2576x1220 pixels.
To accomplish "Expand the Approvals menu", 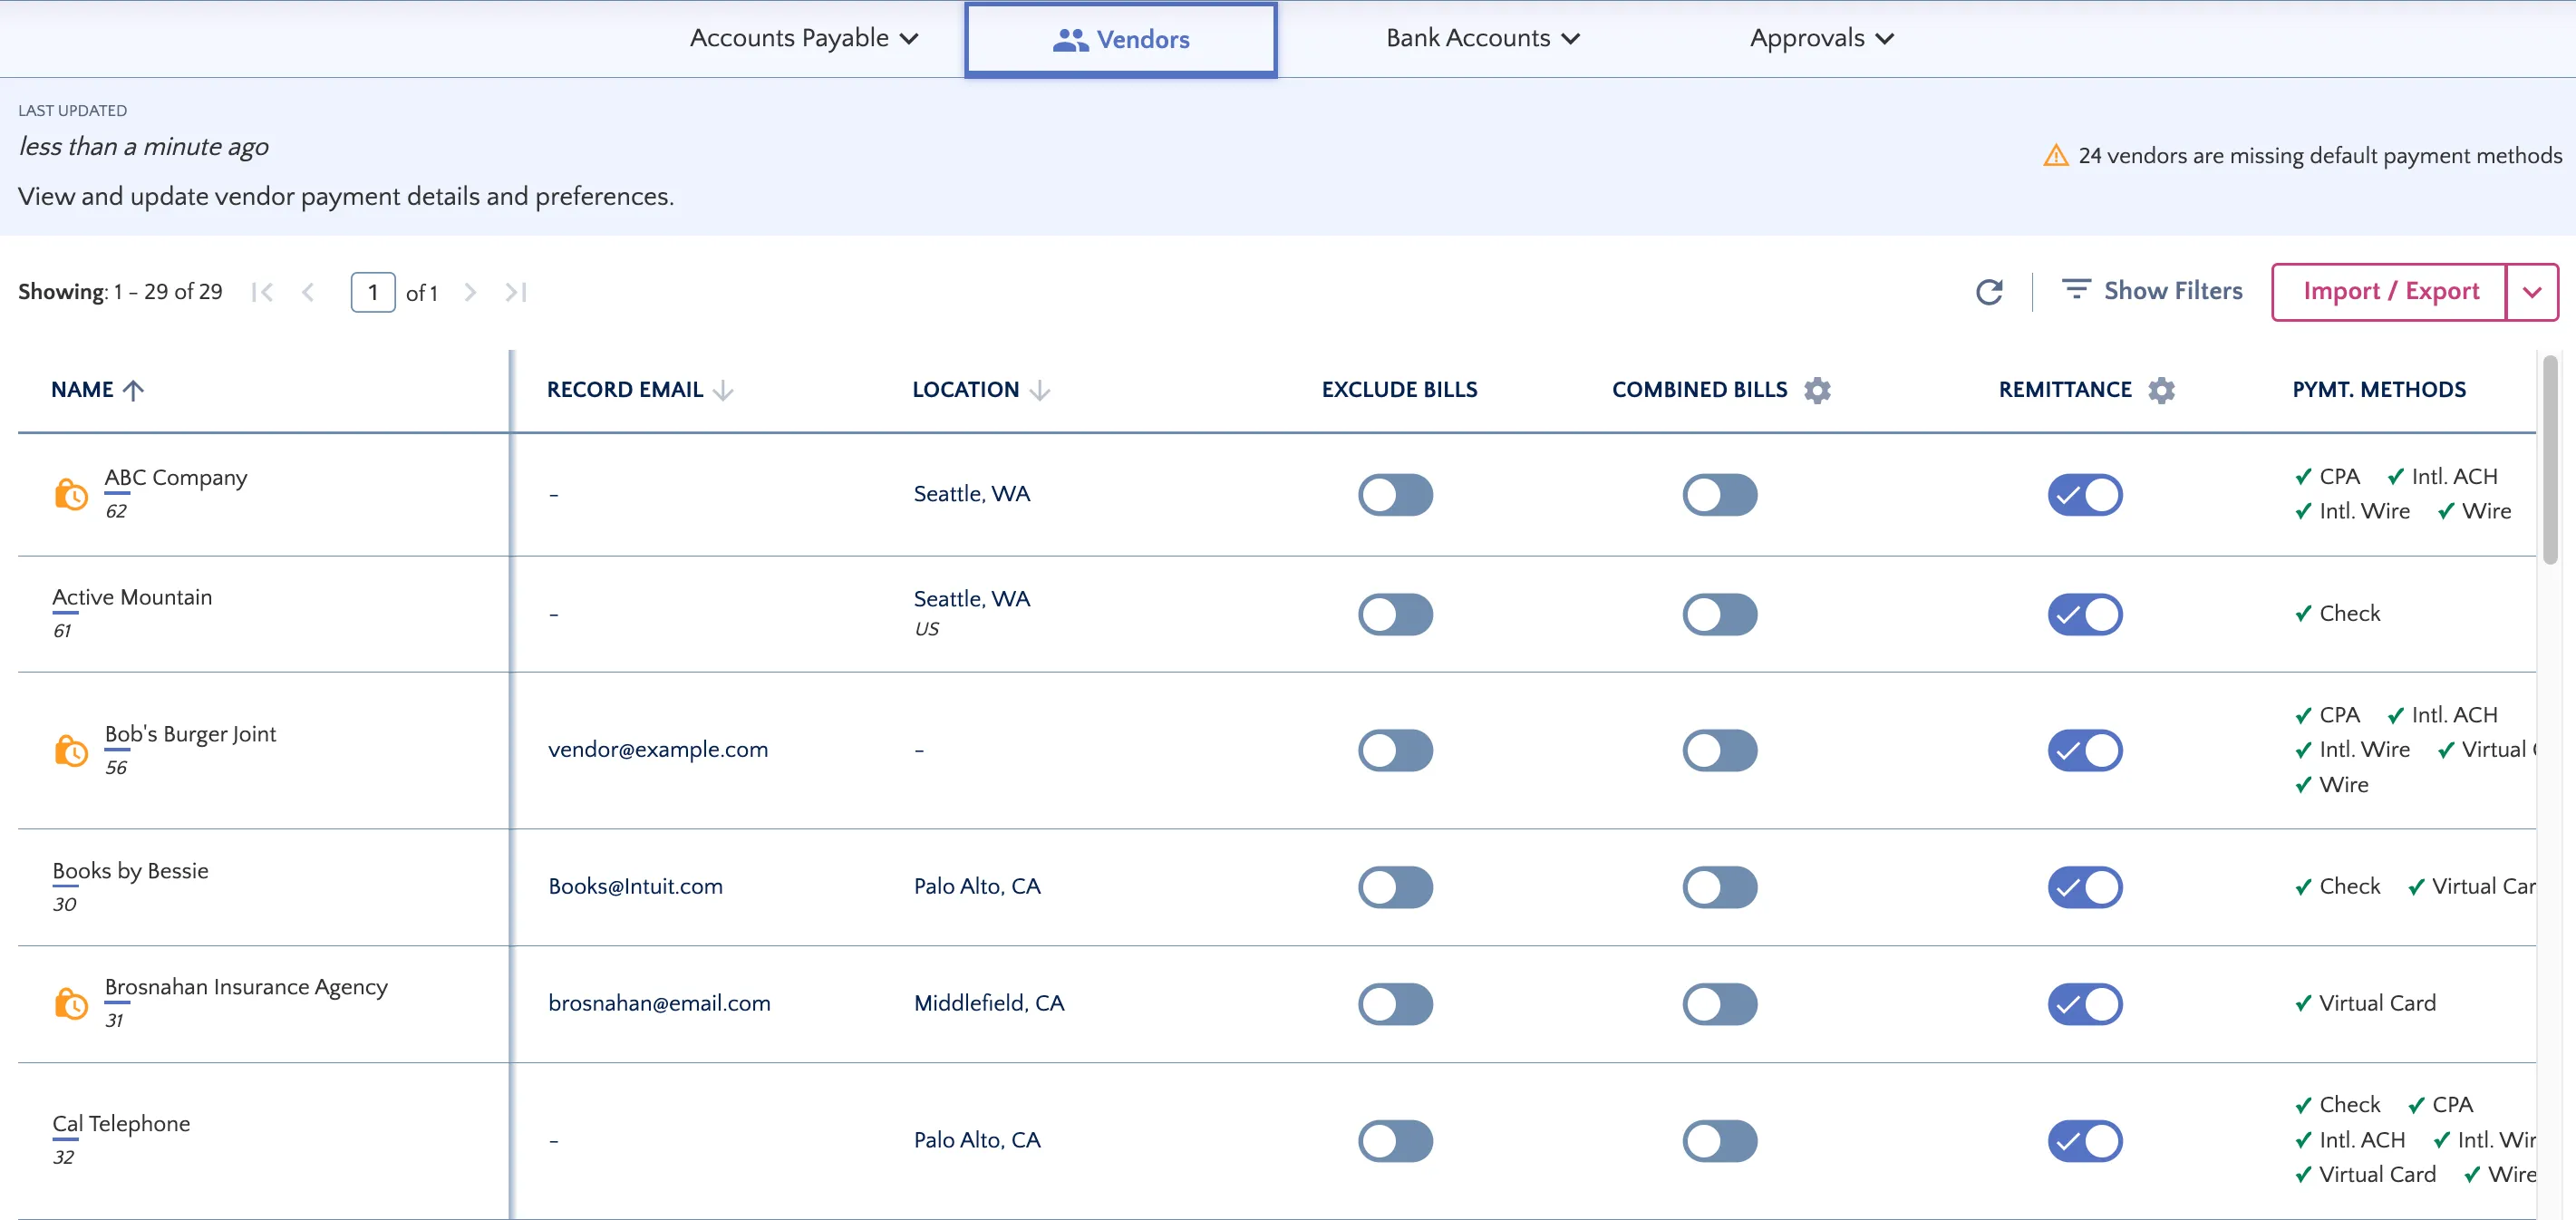I will pos(1822,38).
